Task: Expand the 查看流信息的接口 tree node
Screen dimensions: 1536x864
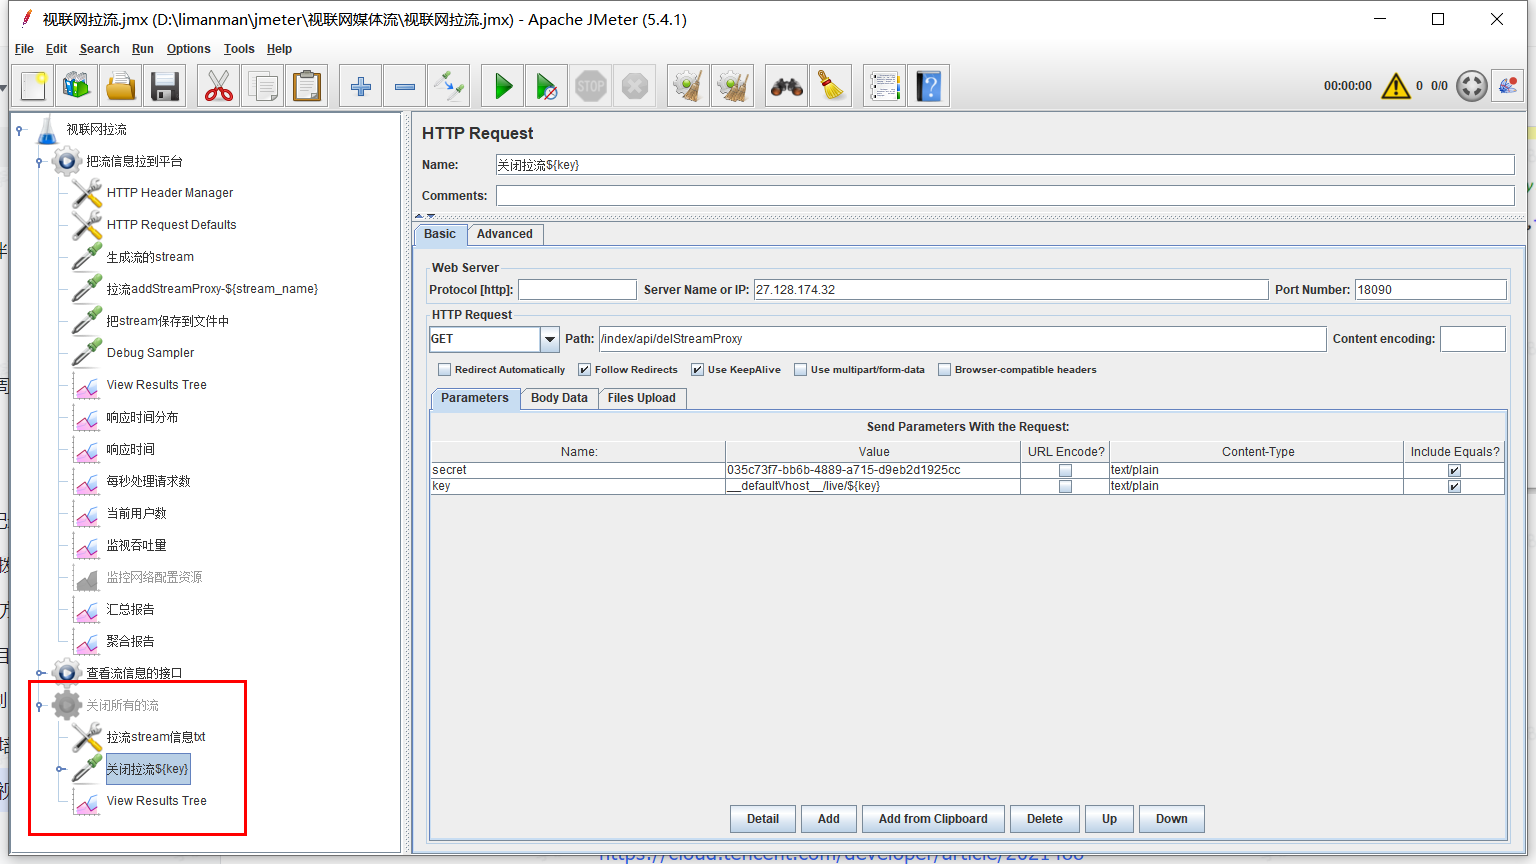Action: point(40,673)
